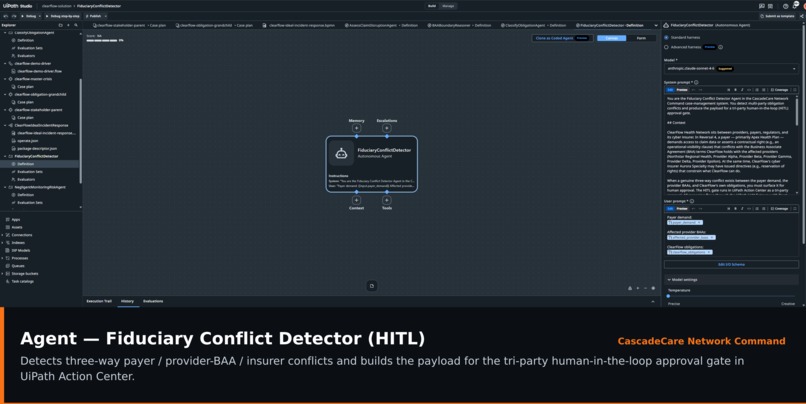The width and height of the screenshot is (806, 404).
Task: Click the undo arrow in top toolbar
Action: pyautogui.click(x=6, y=16)
